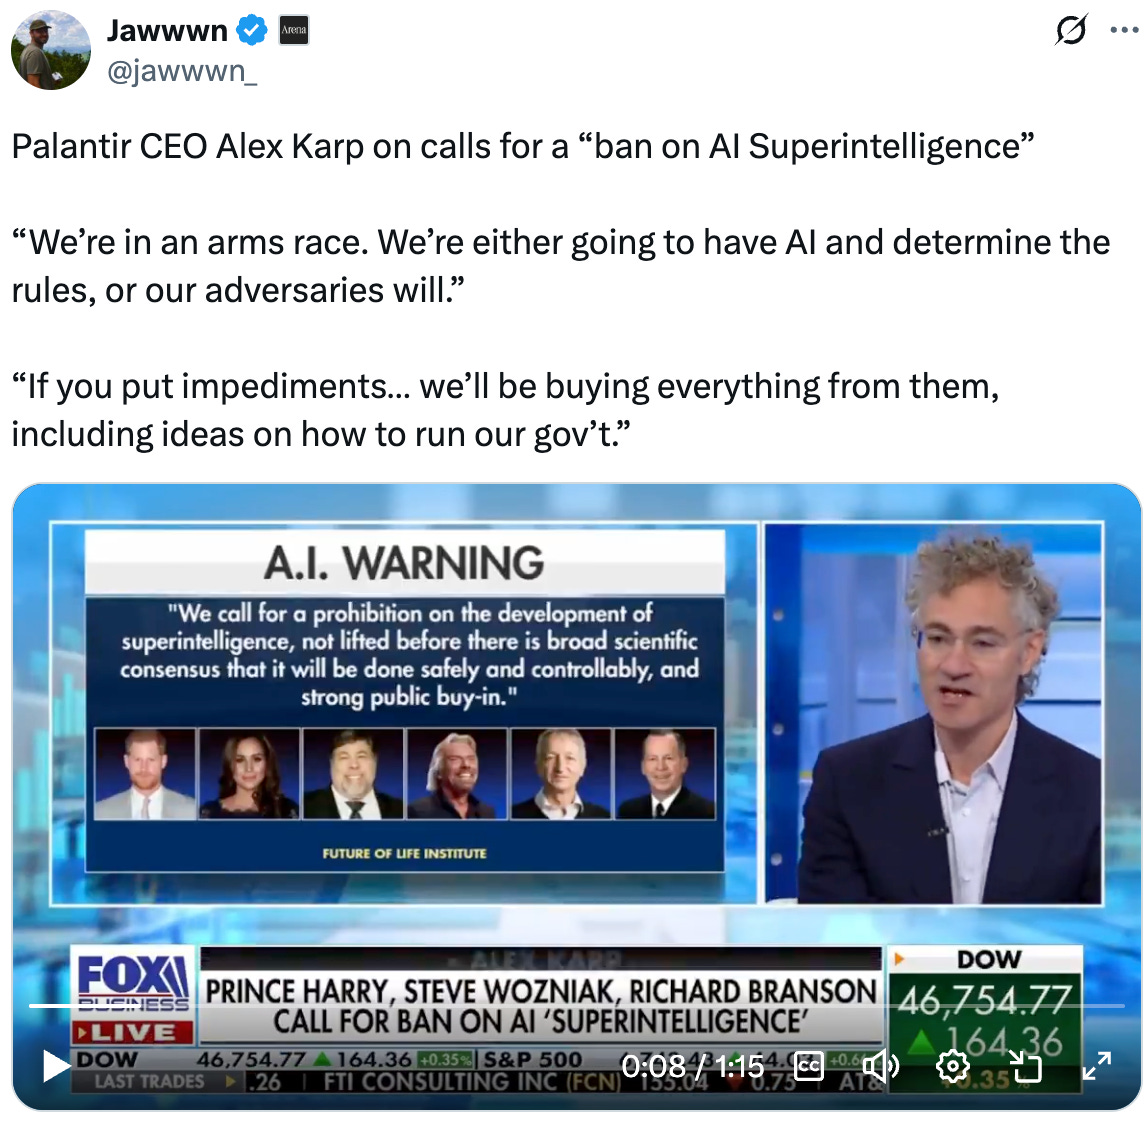1148x1124 pixels.
Task: Open the Arena affiliate badge
Action: [294, 30]
